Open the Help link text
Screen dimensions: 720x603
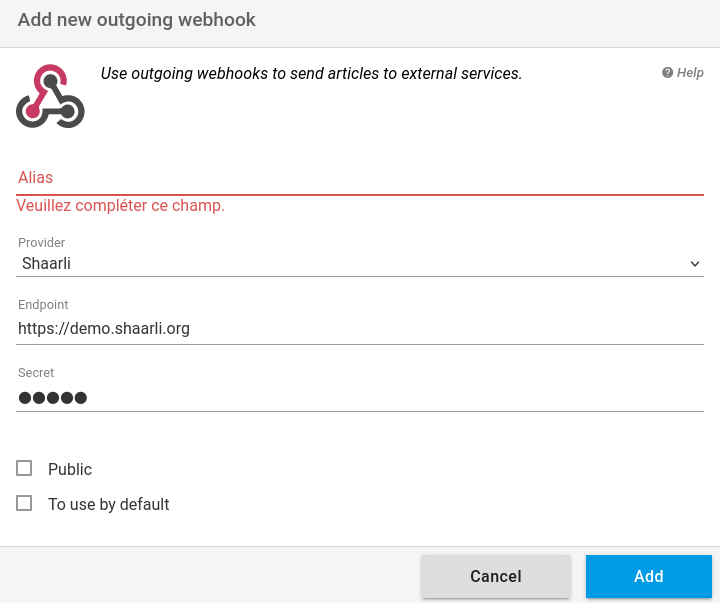[690, 73]
